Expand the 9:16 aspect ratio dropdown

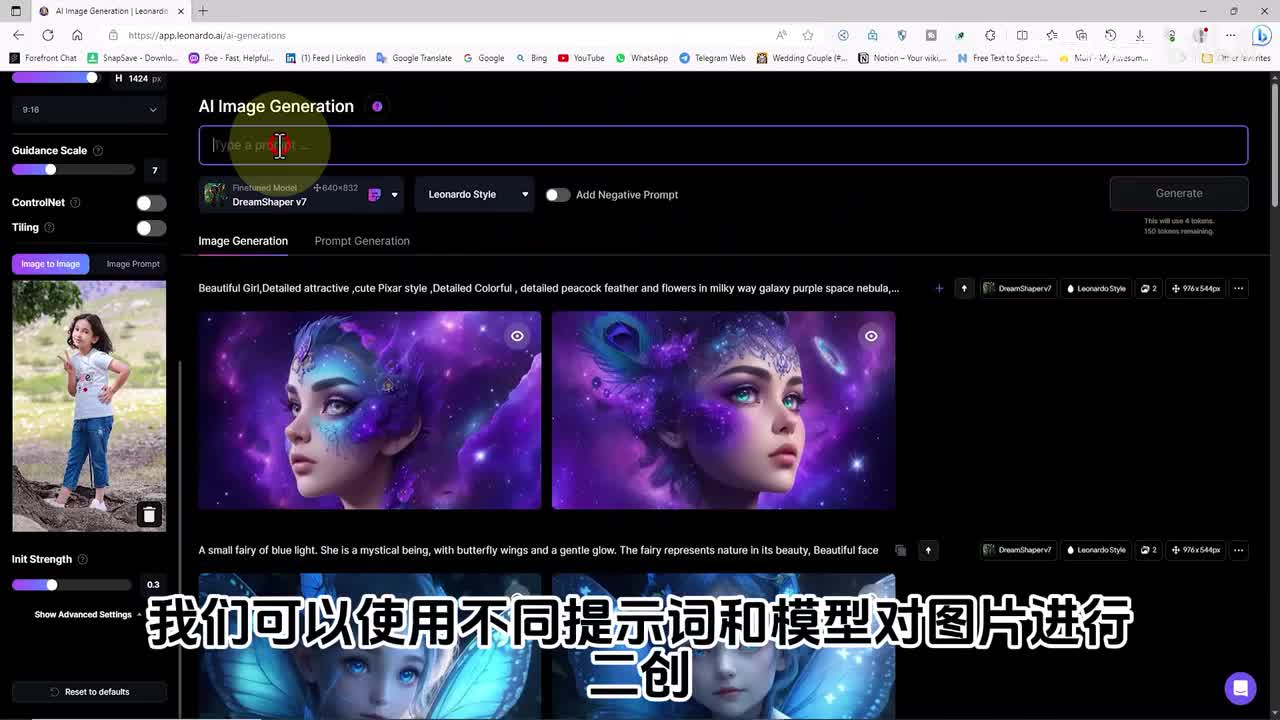(x=89, y=110)
